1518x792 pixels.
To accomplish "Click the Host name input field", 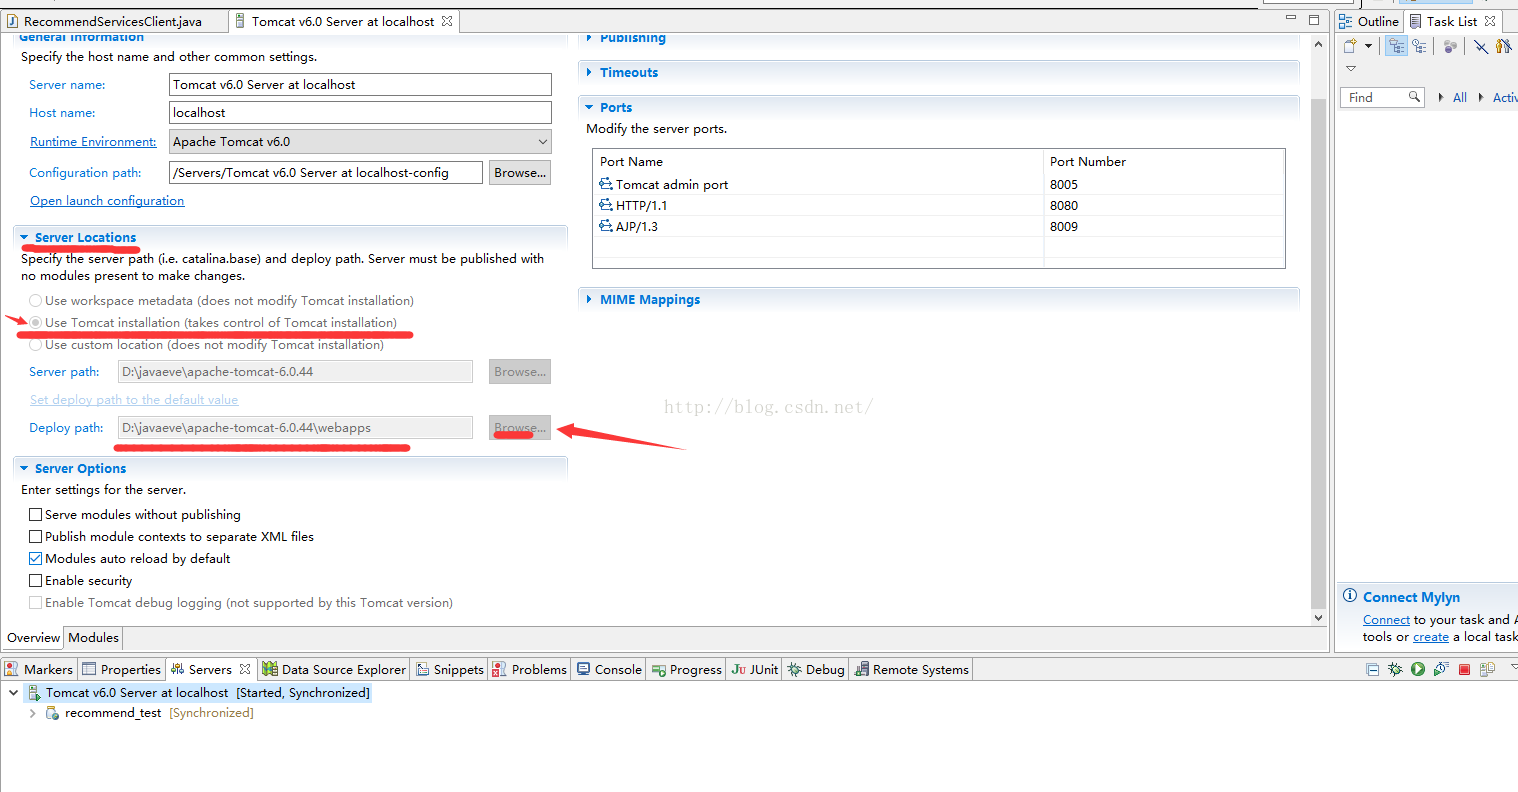I will tap(360, 113).
